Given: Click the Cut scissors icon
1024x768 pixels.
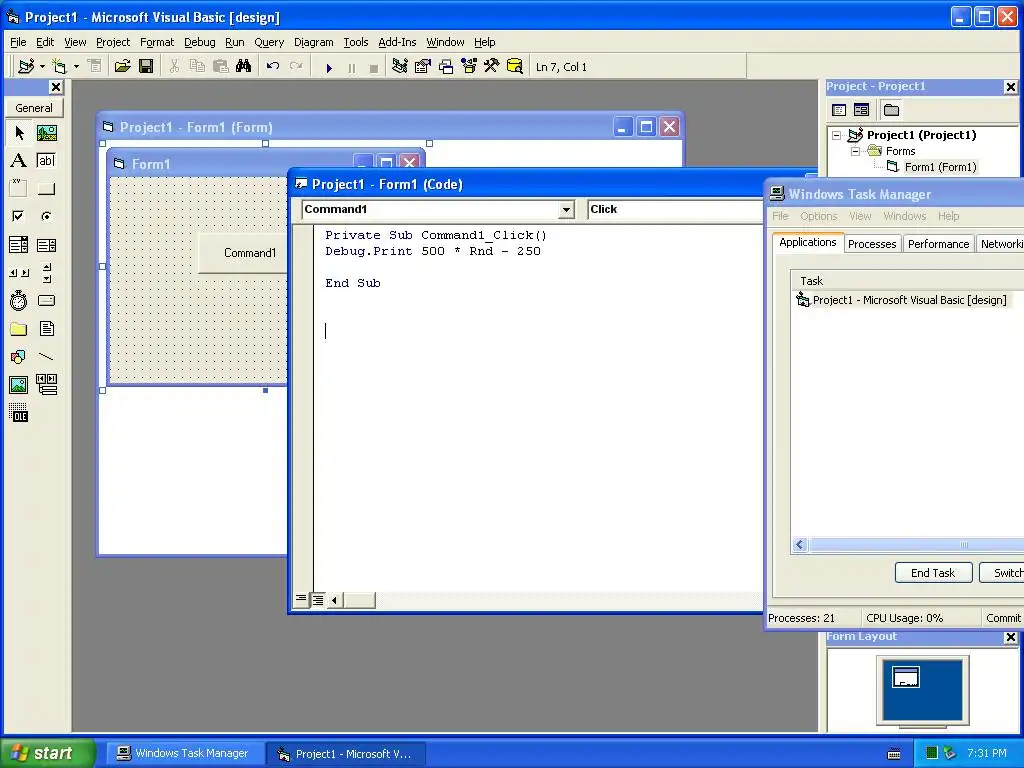Looking at the screenshot, I should click(x=174, y=67).
